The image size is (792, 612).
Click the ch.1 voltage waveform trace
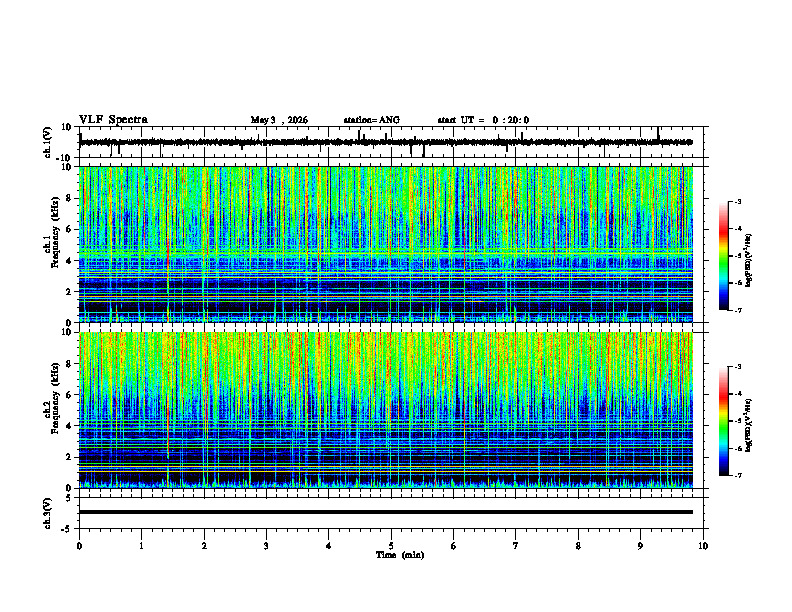(385, 142)
